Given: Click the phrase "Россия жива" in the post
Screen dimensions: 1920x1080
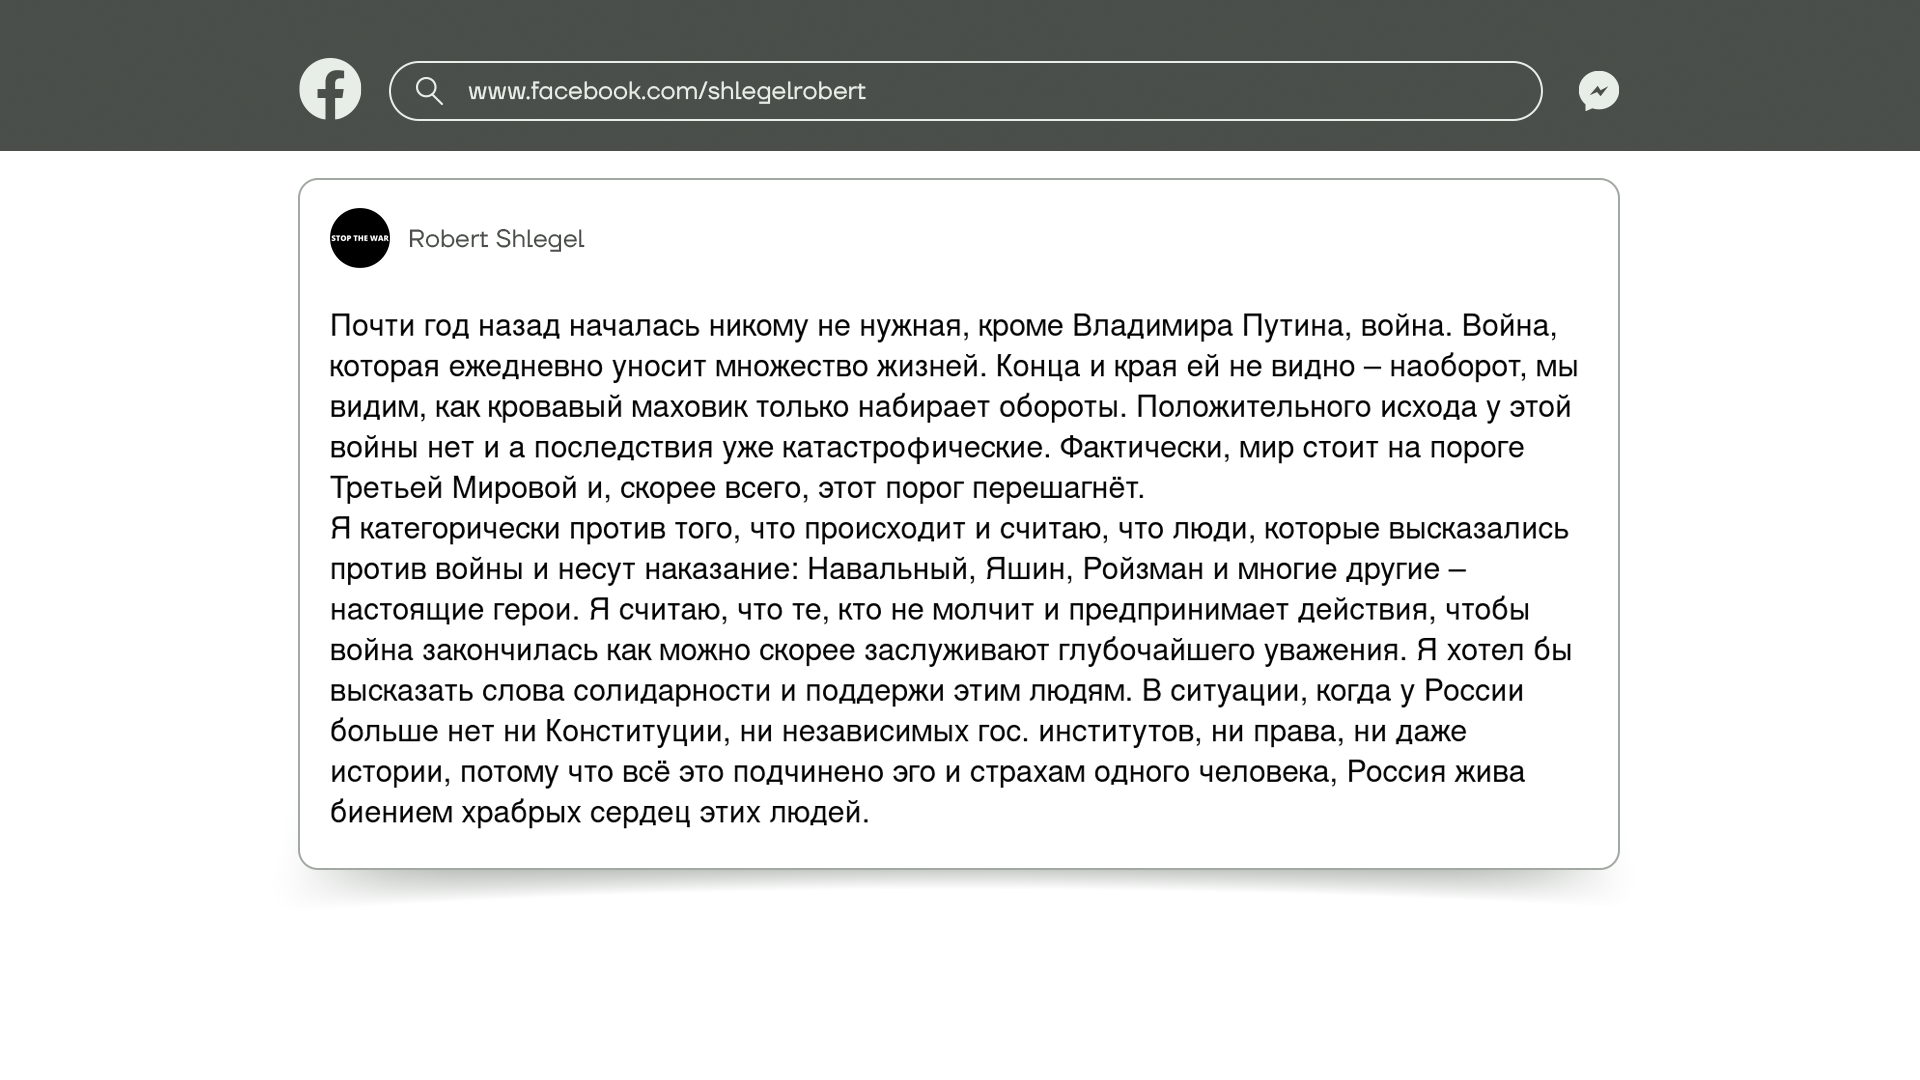Looking at the screenshot, I should (x=1435, y=772).
